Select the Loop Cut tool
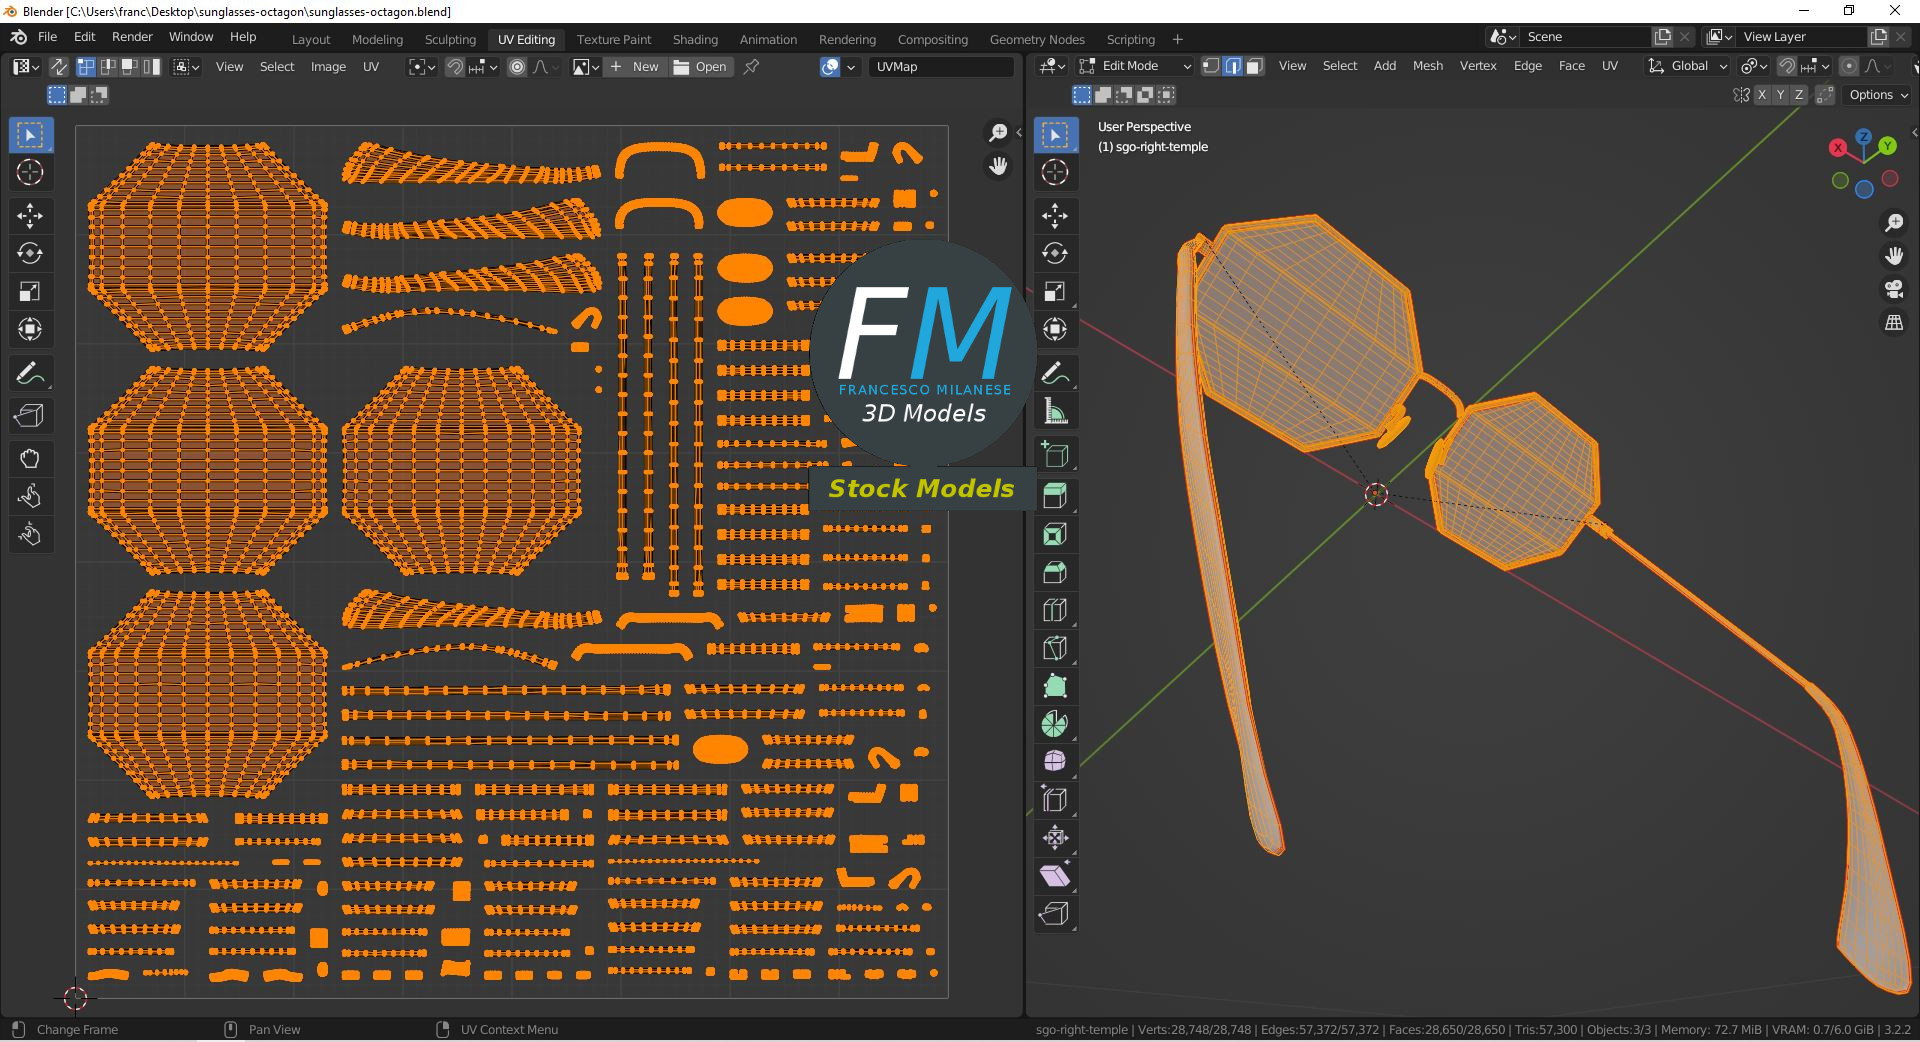The width and height of the screenshot is (1920, 1042). click(1054, 610)
